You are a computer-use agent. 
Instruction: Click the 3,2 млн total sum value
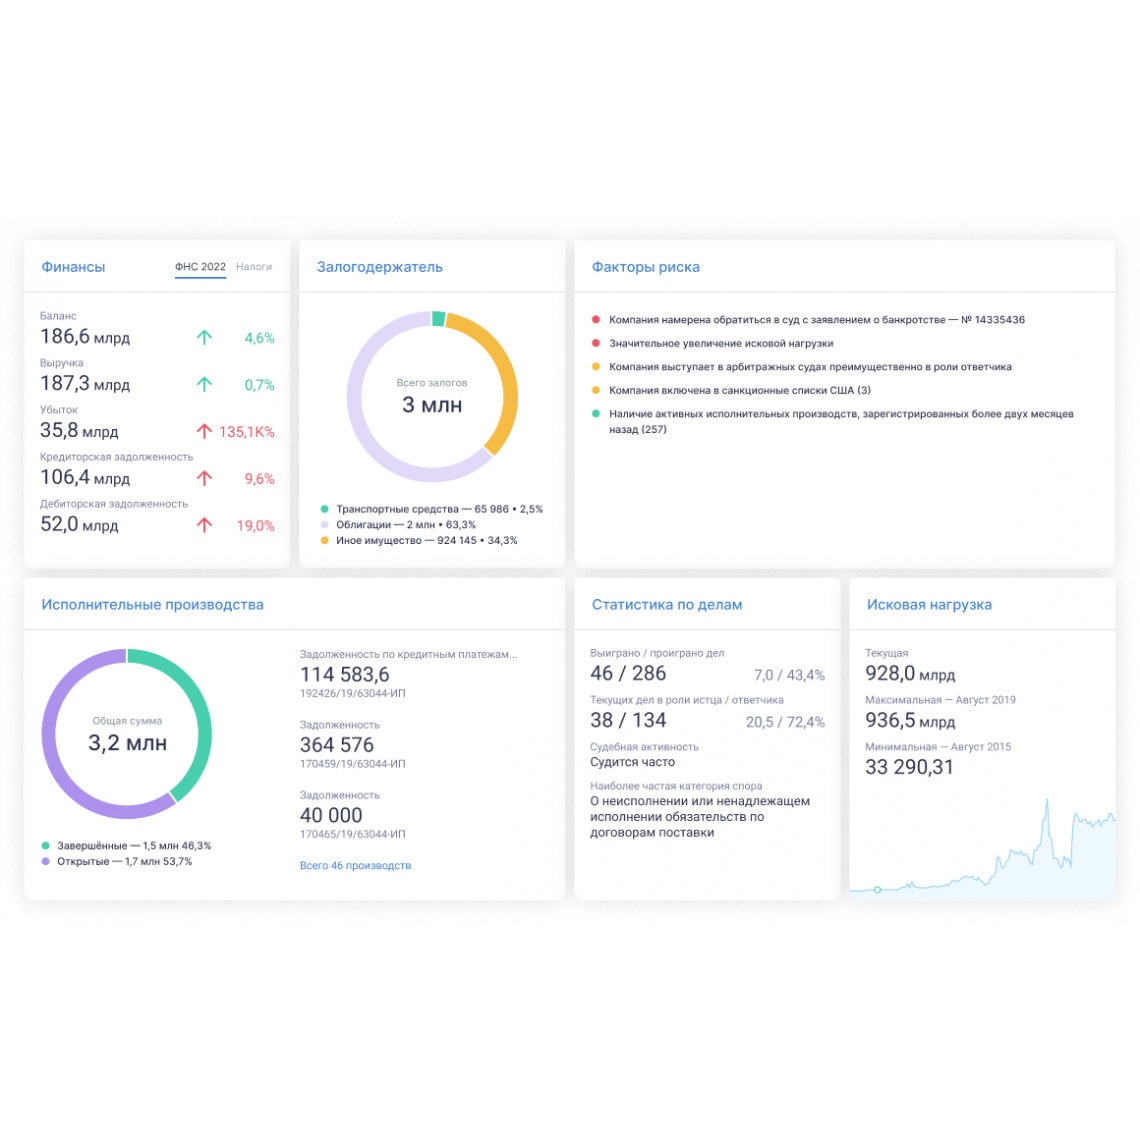tap(127, 743)
